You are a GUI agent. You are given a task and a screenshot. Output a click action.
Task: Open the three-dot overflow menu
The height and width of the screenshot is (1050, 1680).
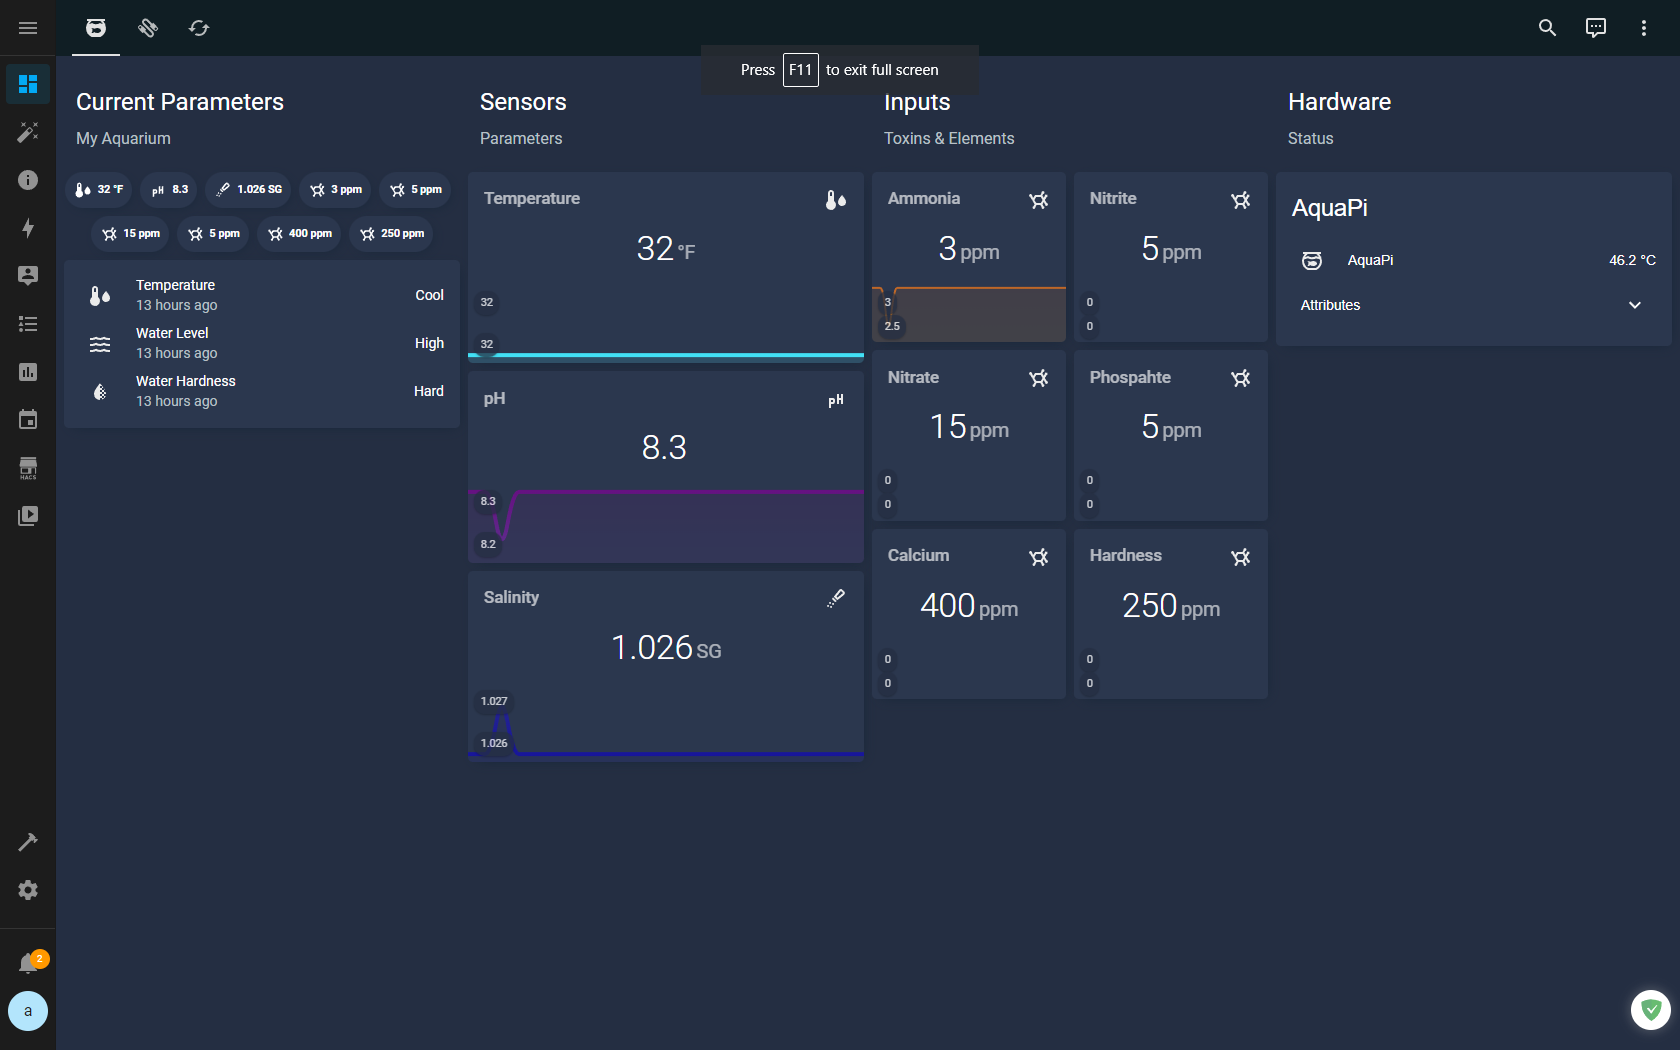pyautogui.click(x=1643, y=27)
